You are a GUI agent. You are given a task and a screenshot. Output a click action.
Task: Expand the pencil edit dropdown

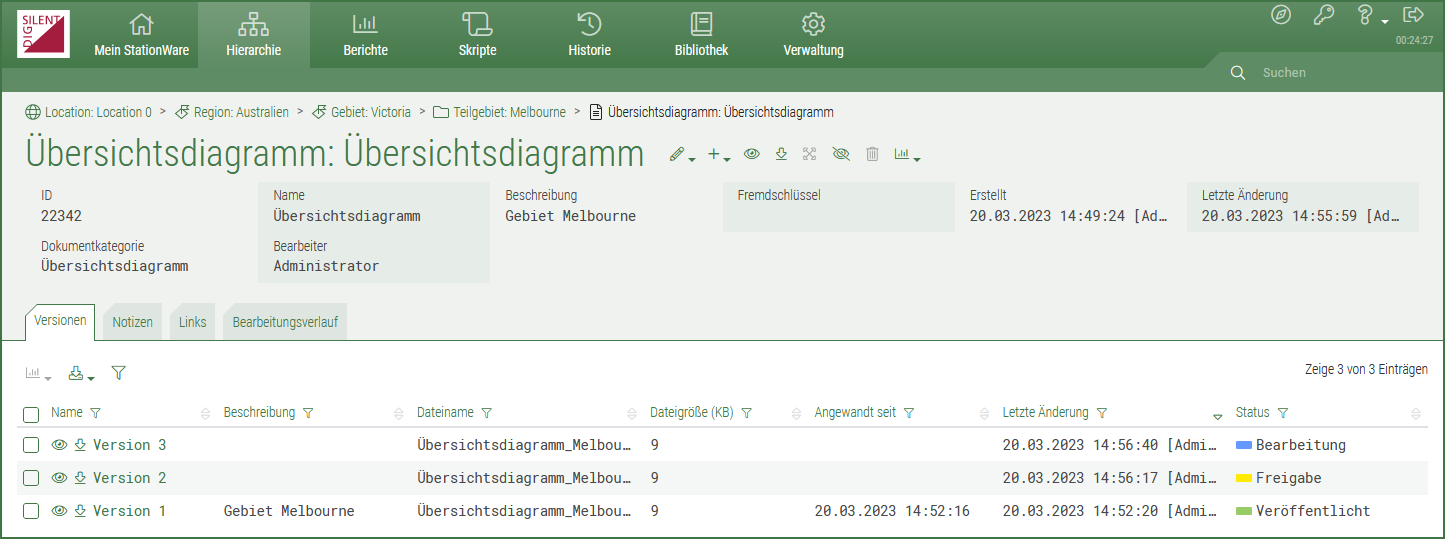(682, 155)
